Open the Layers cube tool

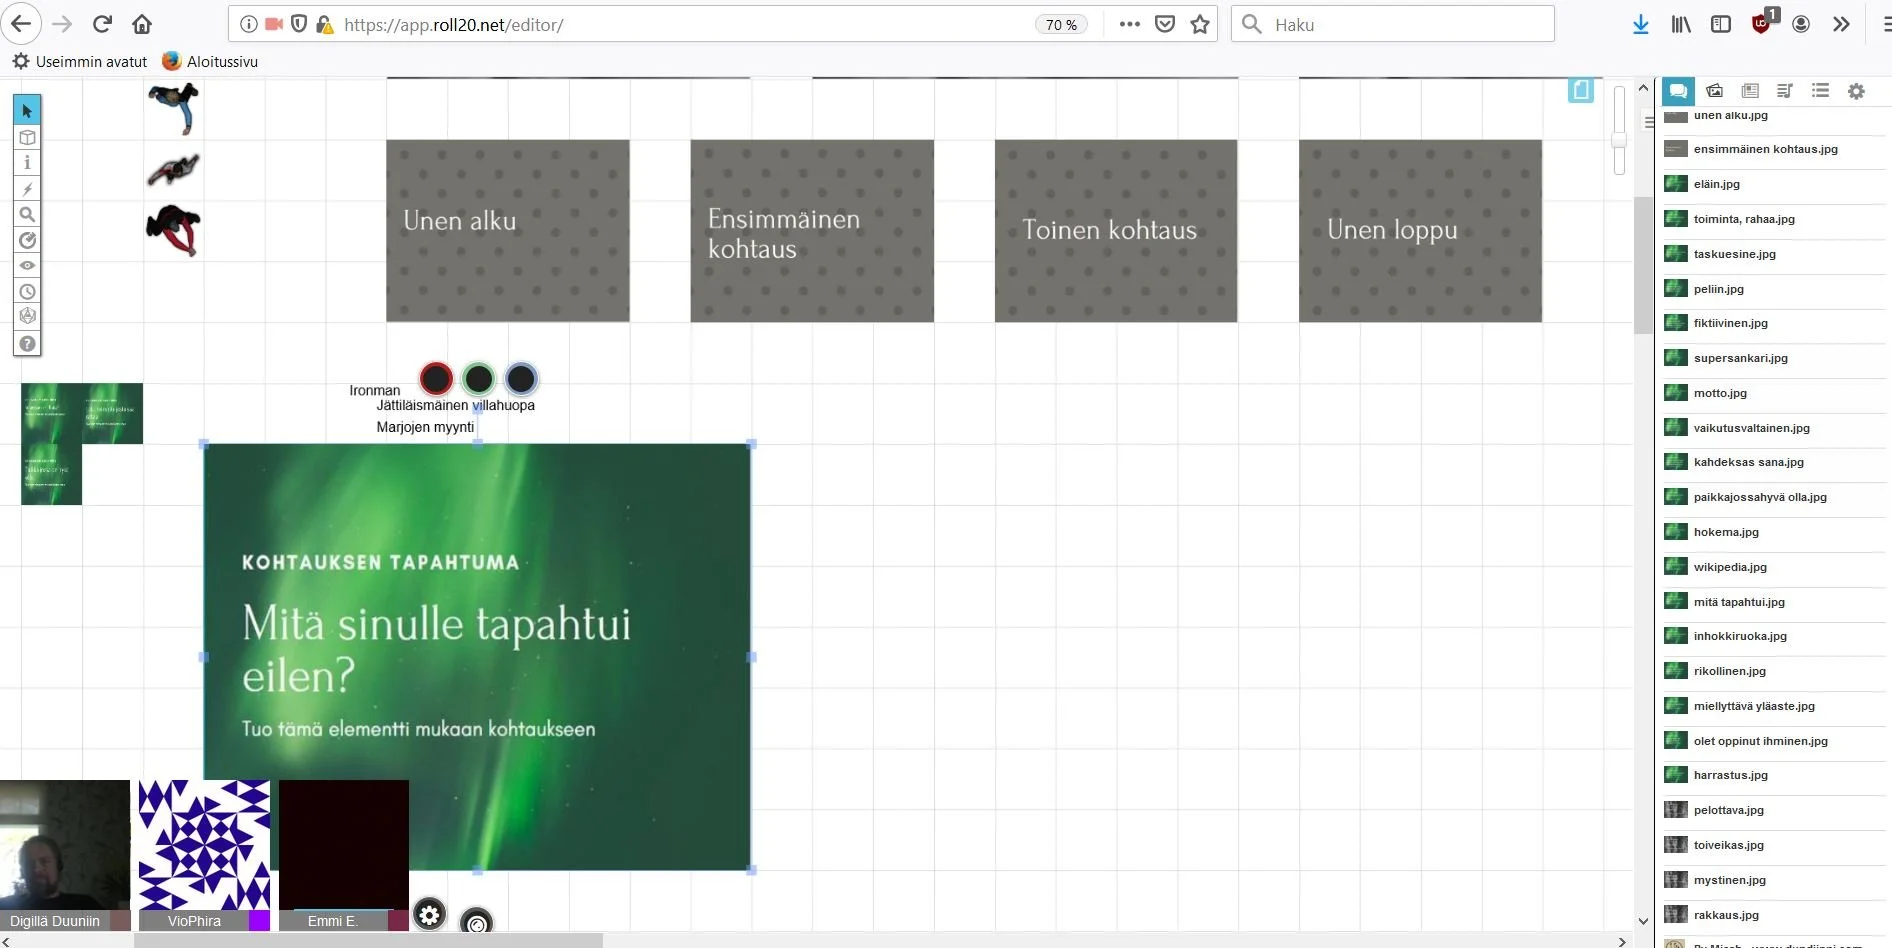click(x=27, y=137)
